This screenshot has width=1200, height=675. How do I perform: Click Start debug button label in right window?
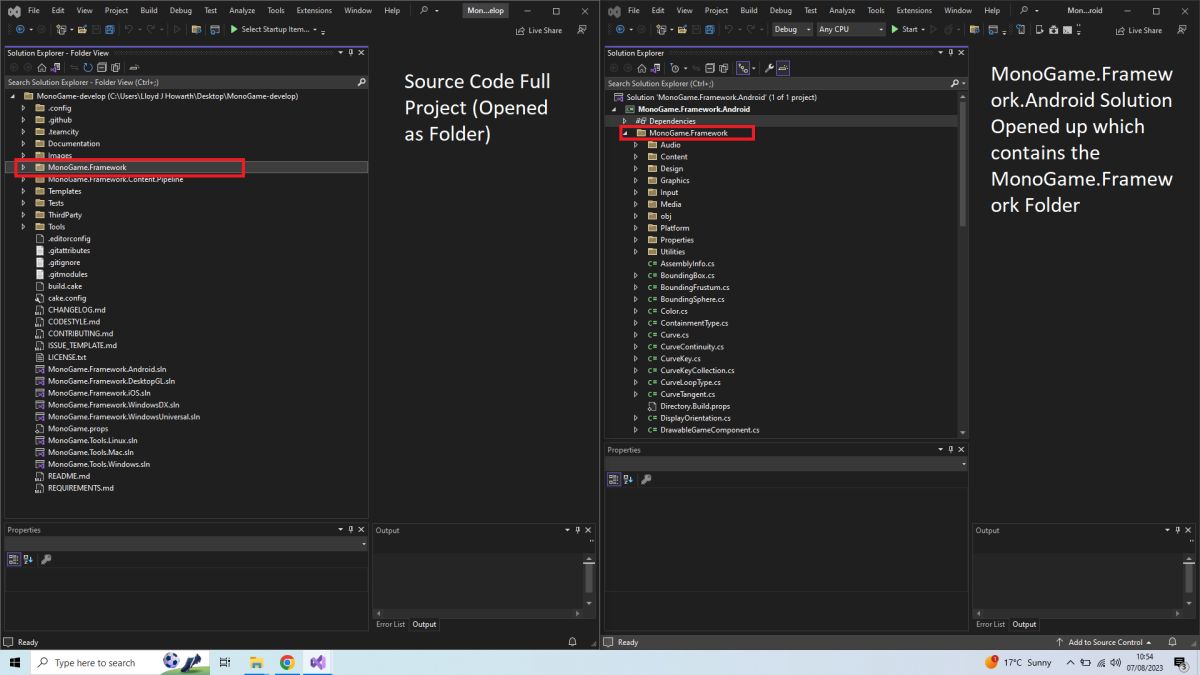tap(910, 29)
